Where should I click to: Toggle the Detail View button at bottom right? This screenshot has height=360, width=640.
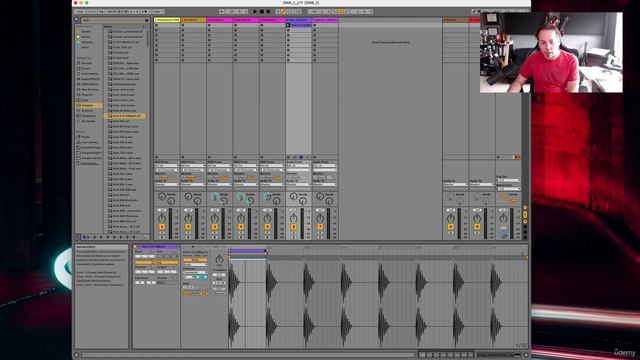click(x=526, y=355)
